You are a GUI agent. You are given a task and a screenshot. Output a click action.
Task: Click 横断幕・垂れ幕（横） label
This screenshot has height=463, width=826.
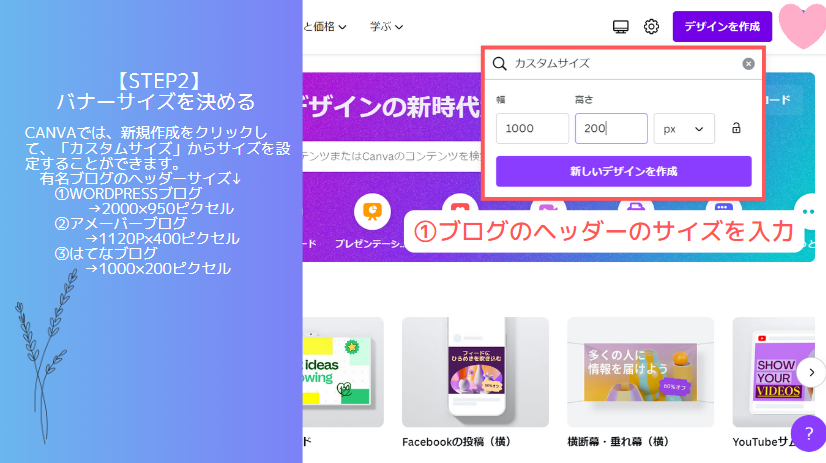(x=618, y=442)
